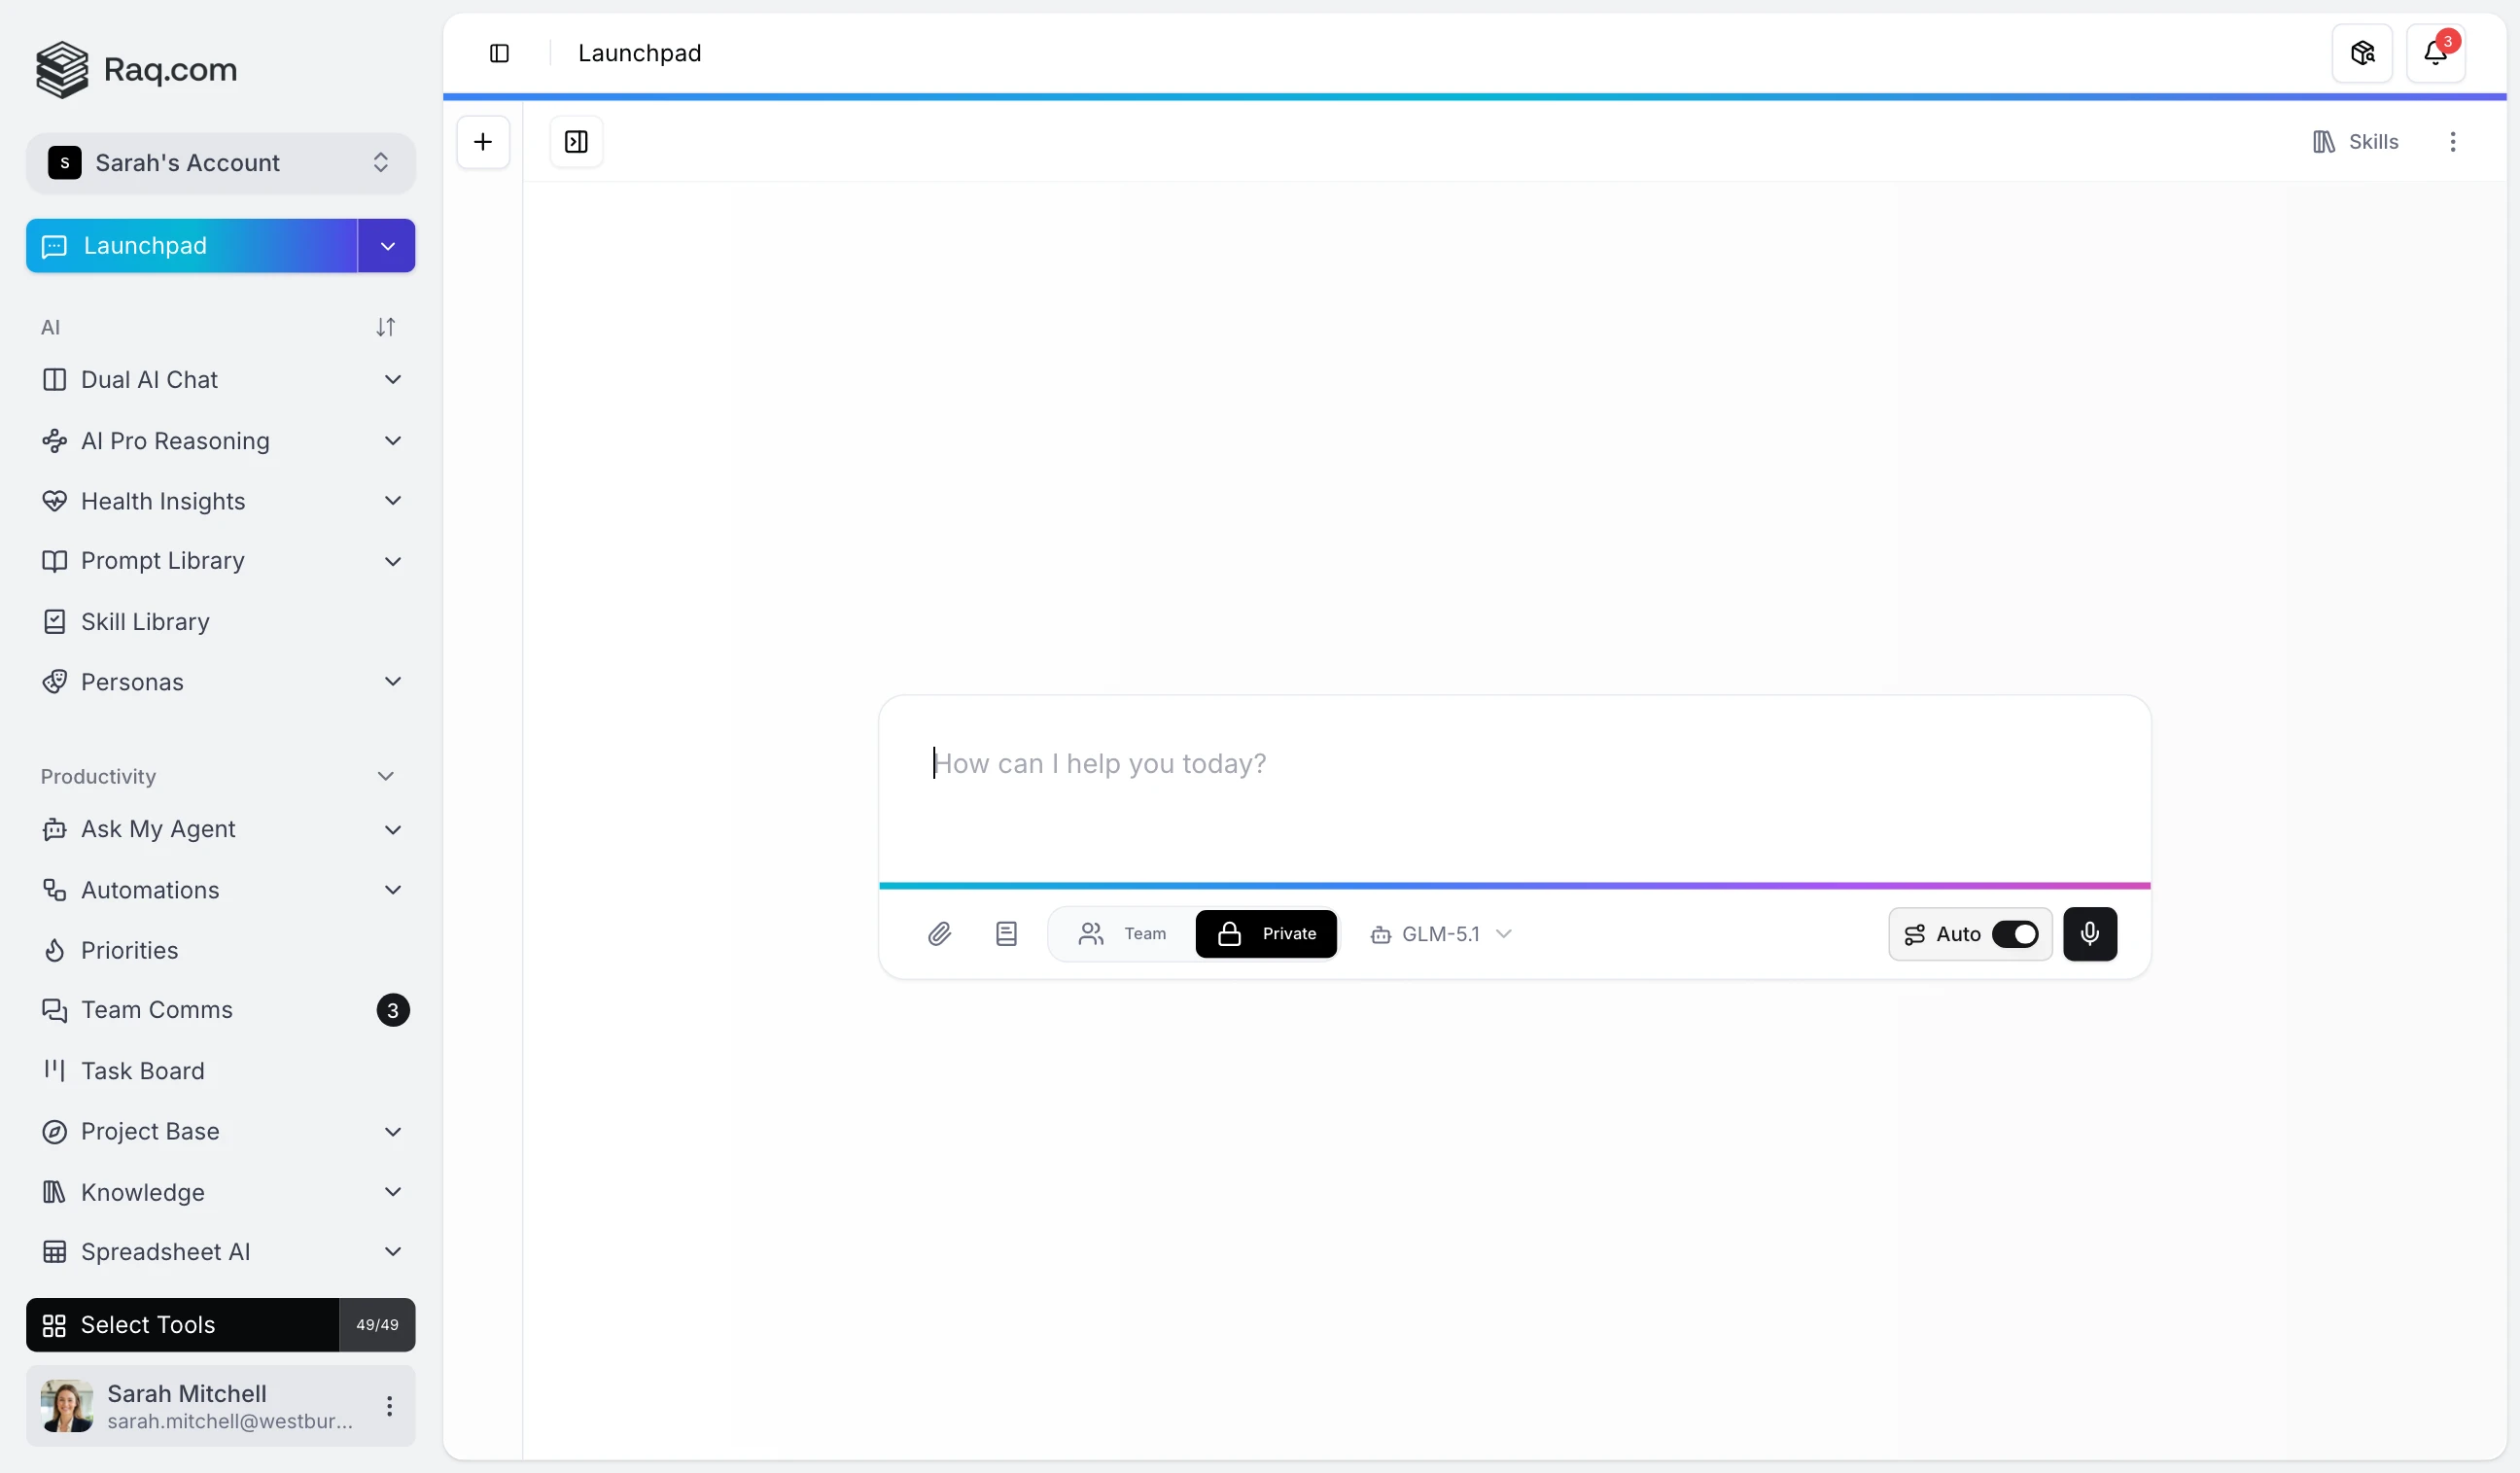
Task: Click the plus new chat icon
Action: [x=483, y=142]
